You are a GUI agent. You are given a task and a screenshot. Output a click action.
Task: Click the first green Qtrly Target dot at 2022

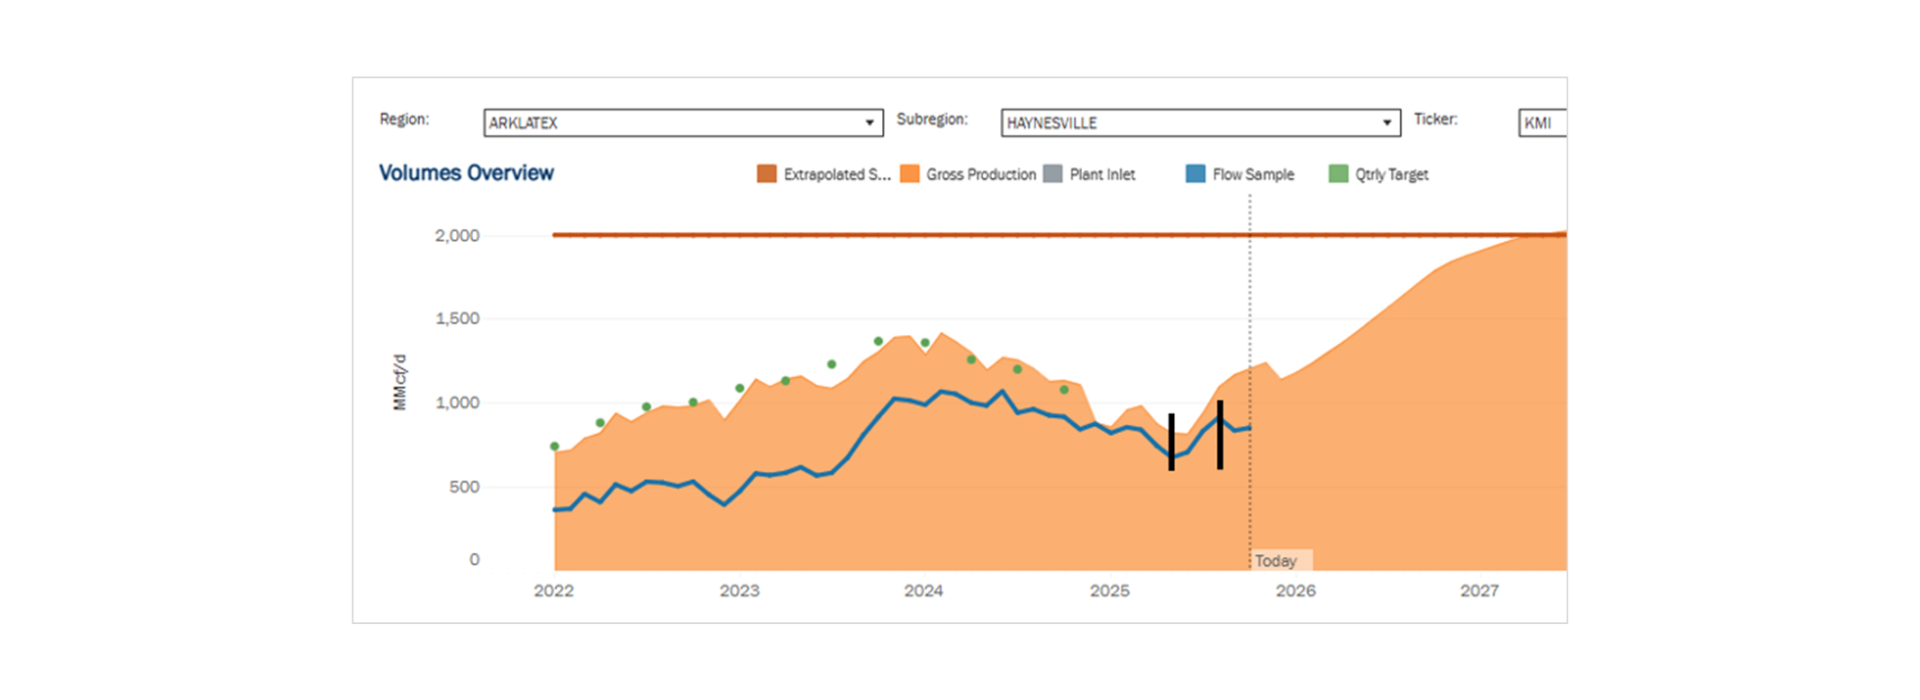555,446
